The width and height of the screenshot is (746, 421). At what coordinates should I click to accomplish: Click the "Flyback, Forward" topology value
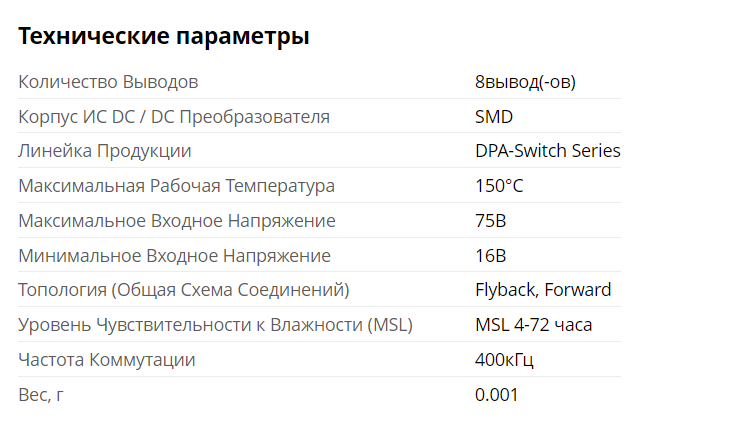[x=543, y=290]
